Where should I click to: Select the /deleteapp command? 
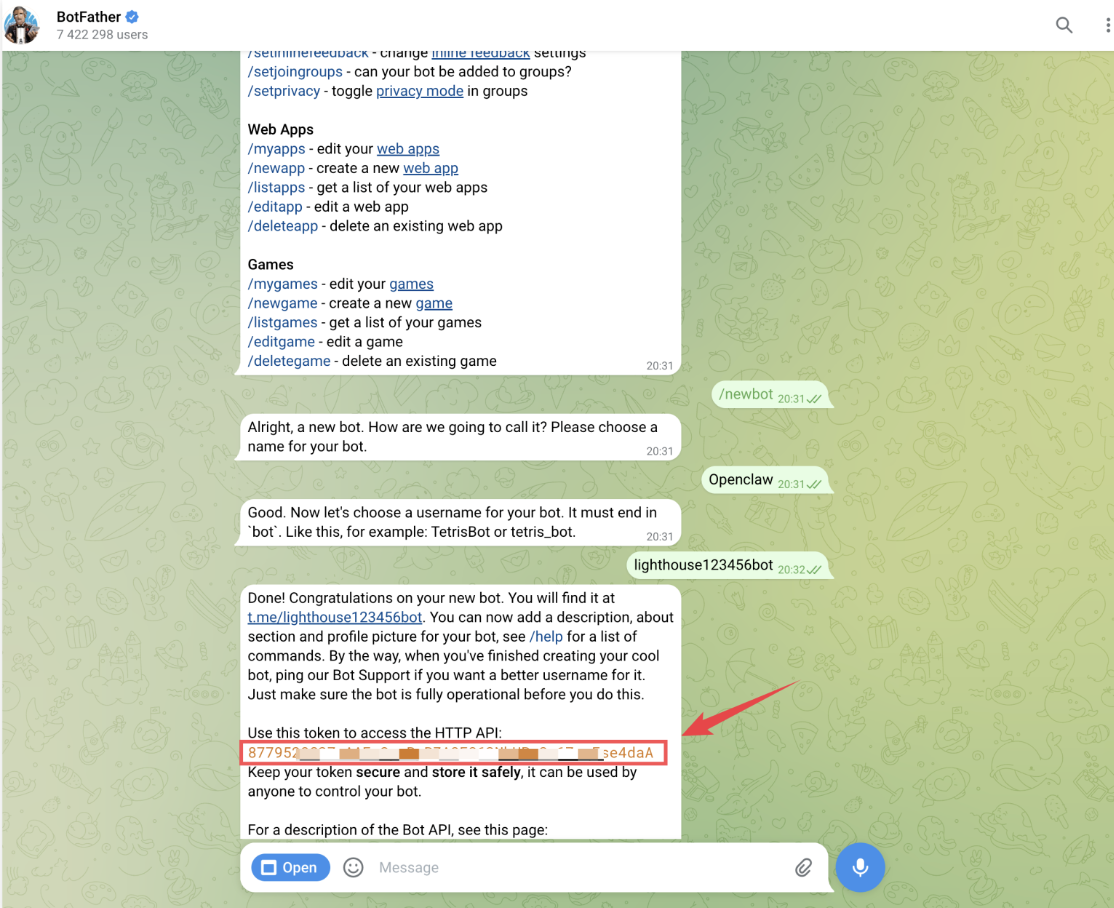click(x=283, y=226)
